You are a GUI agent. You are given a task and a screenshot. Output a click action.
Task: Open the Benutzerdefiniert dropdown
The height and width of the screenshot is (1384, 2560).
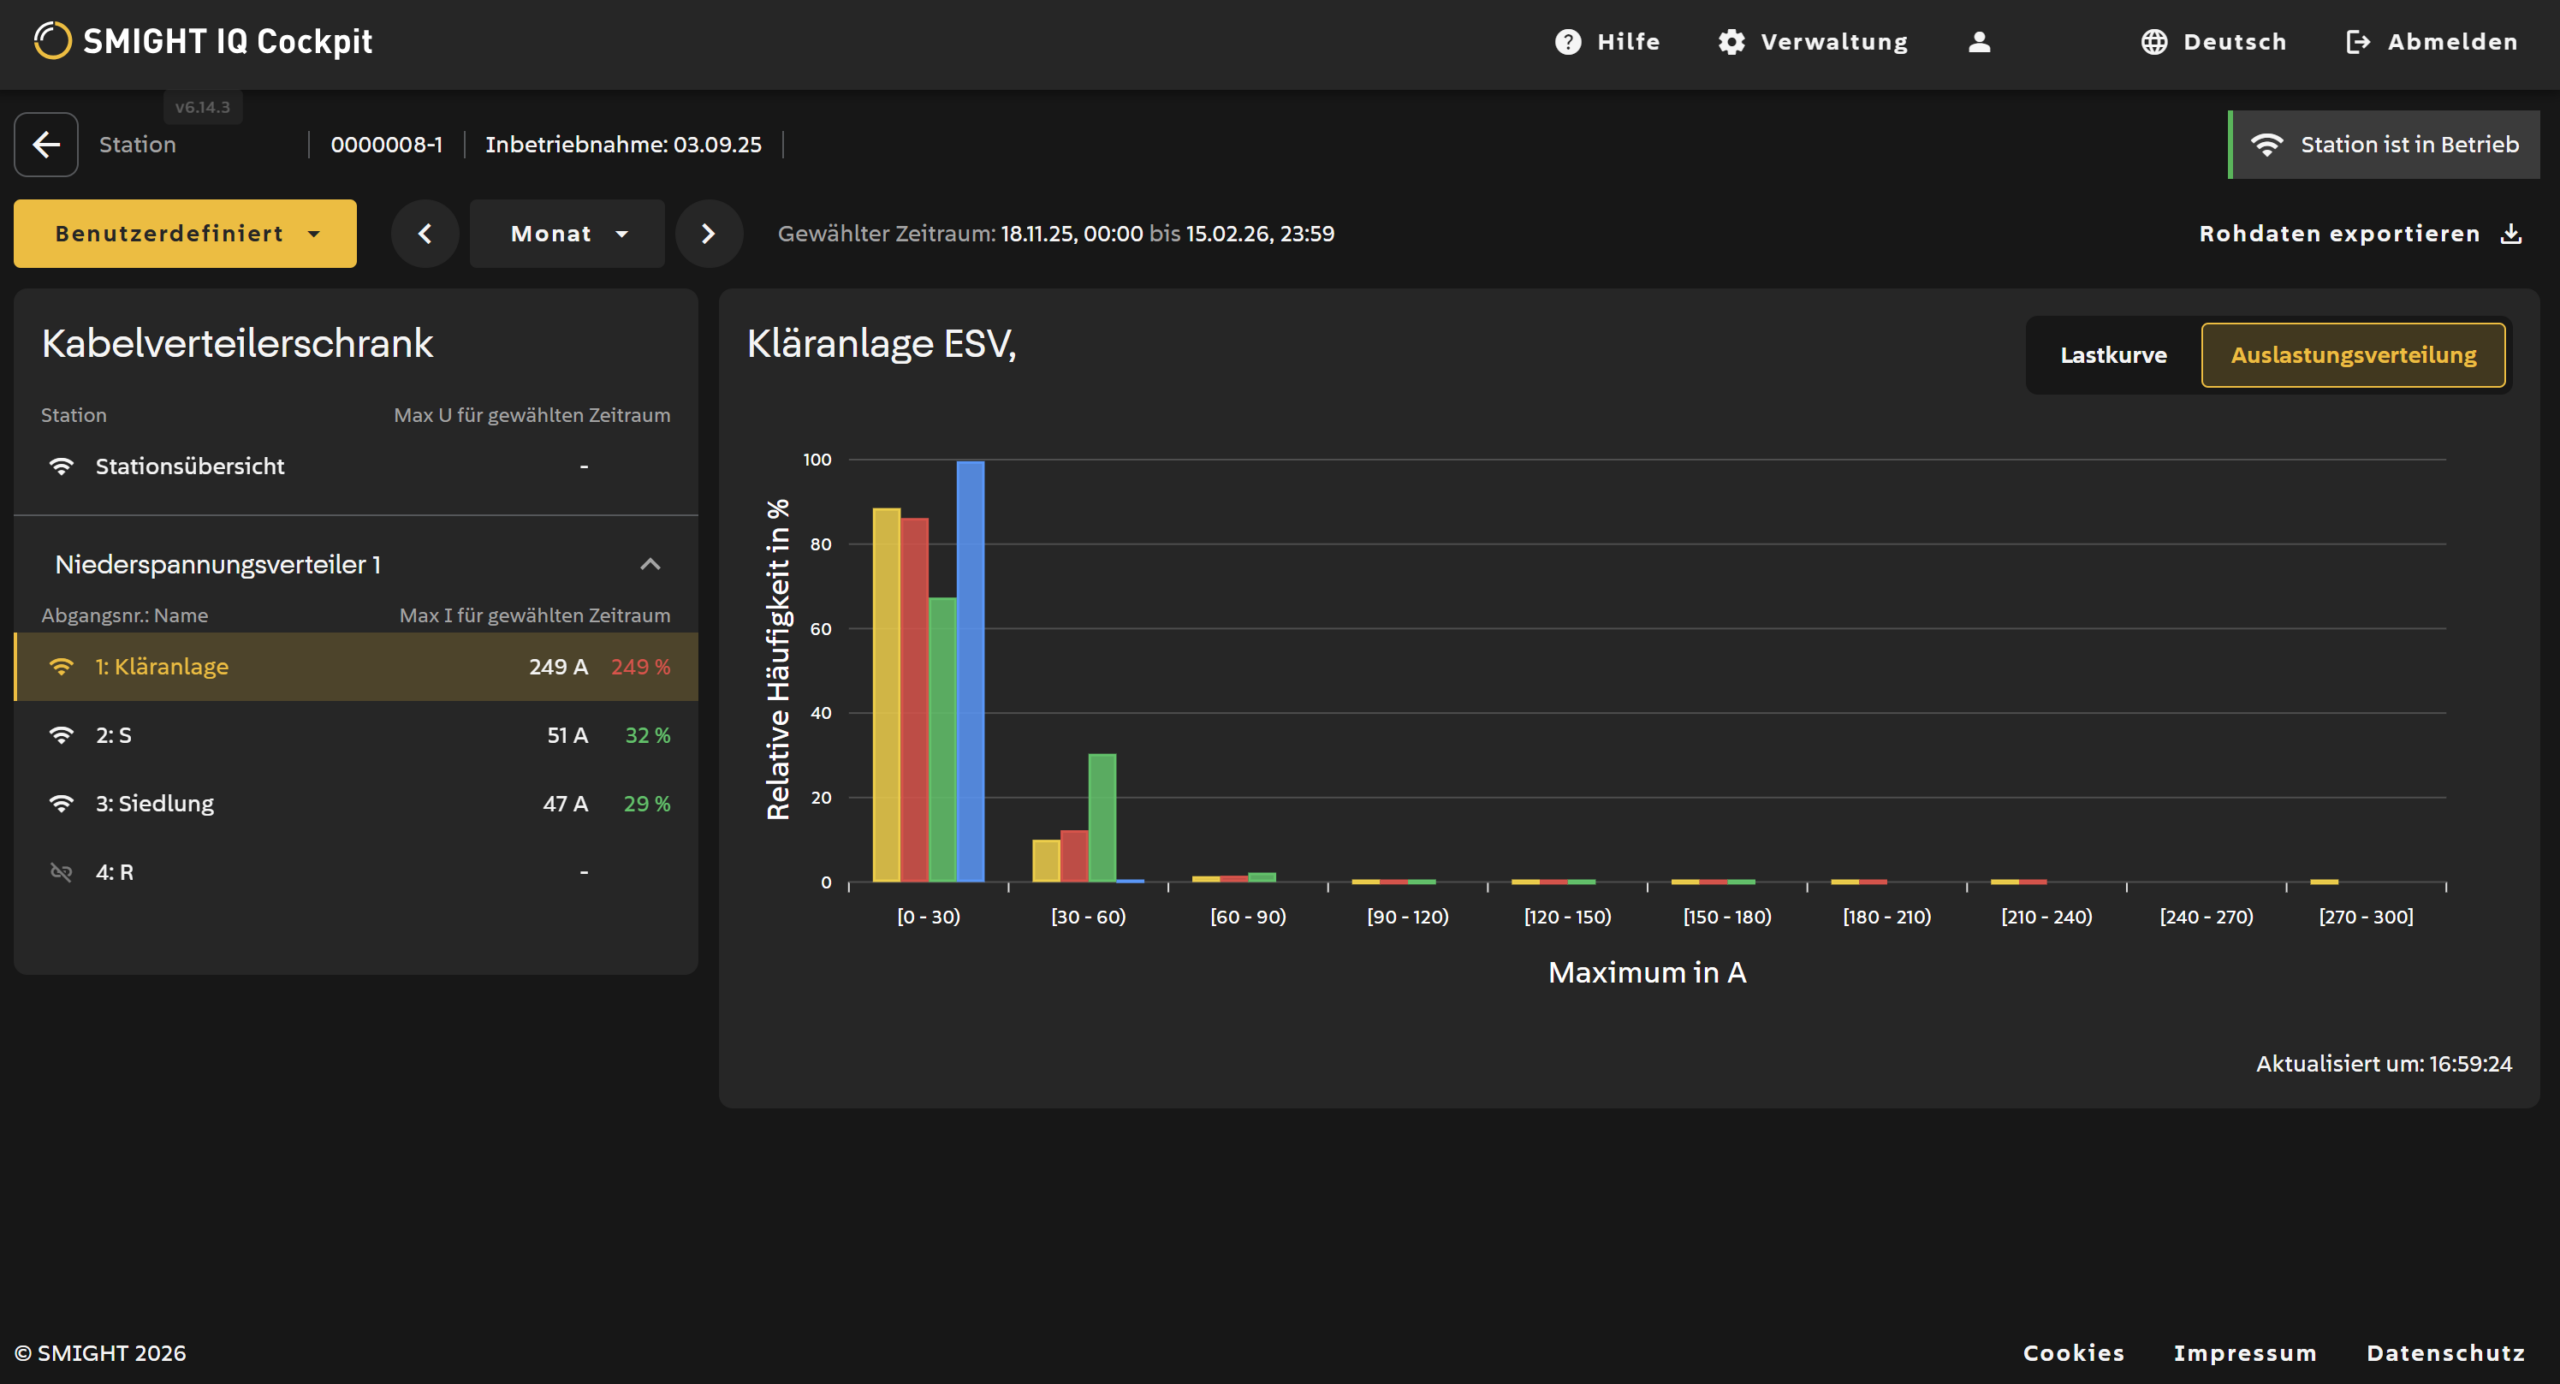coord(185,234)
